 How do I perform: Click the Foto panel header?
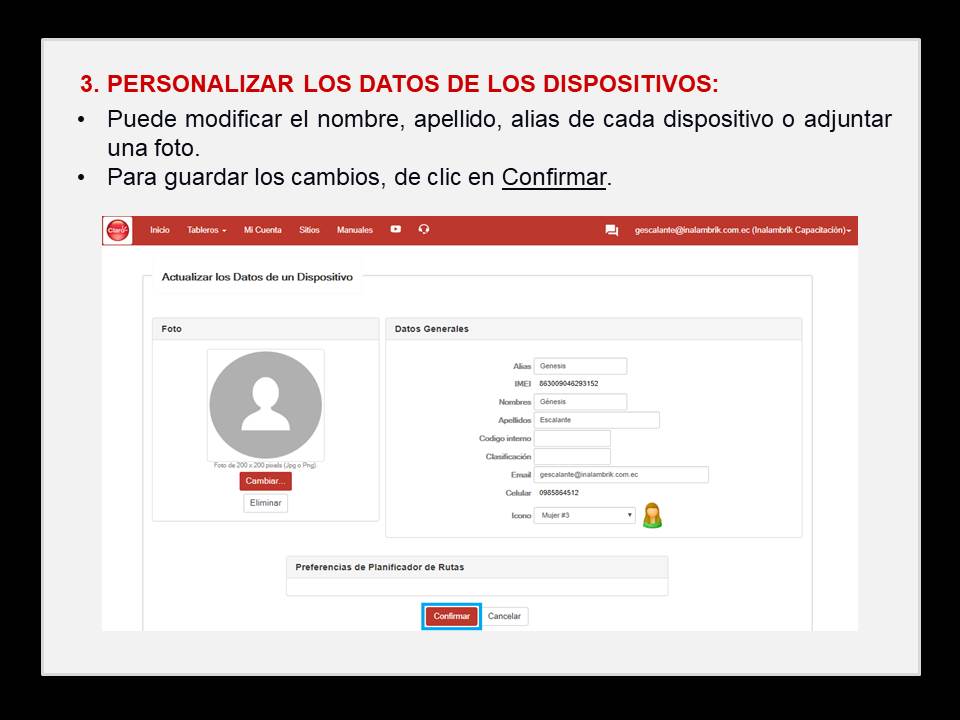click(x=266, y=329)
